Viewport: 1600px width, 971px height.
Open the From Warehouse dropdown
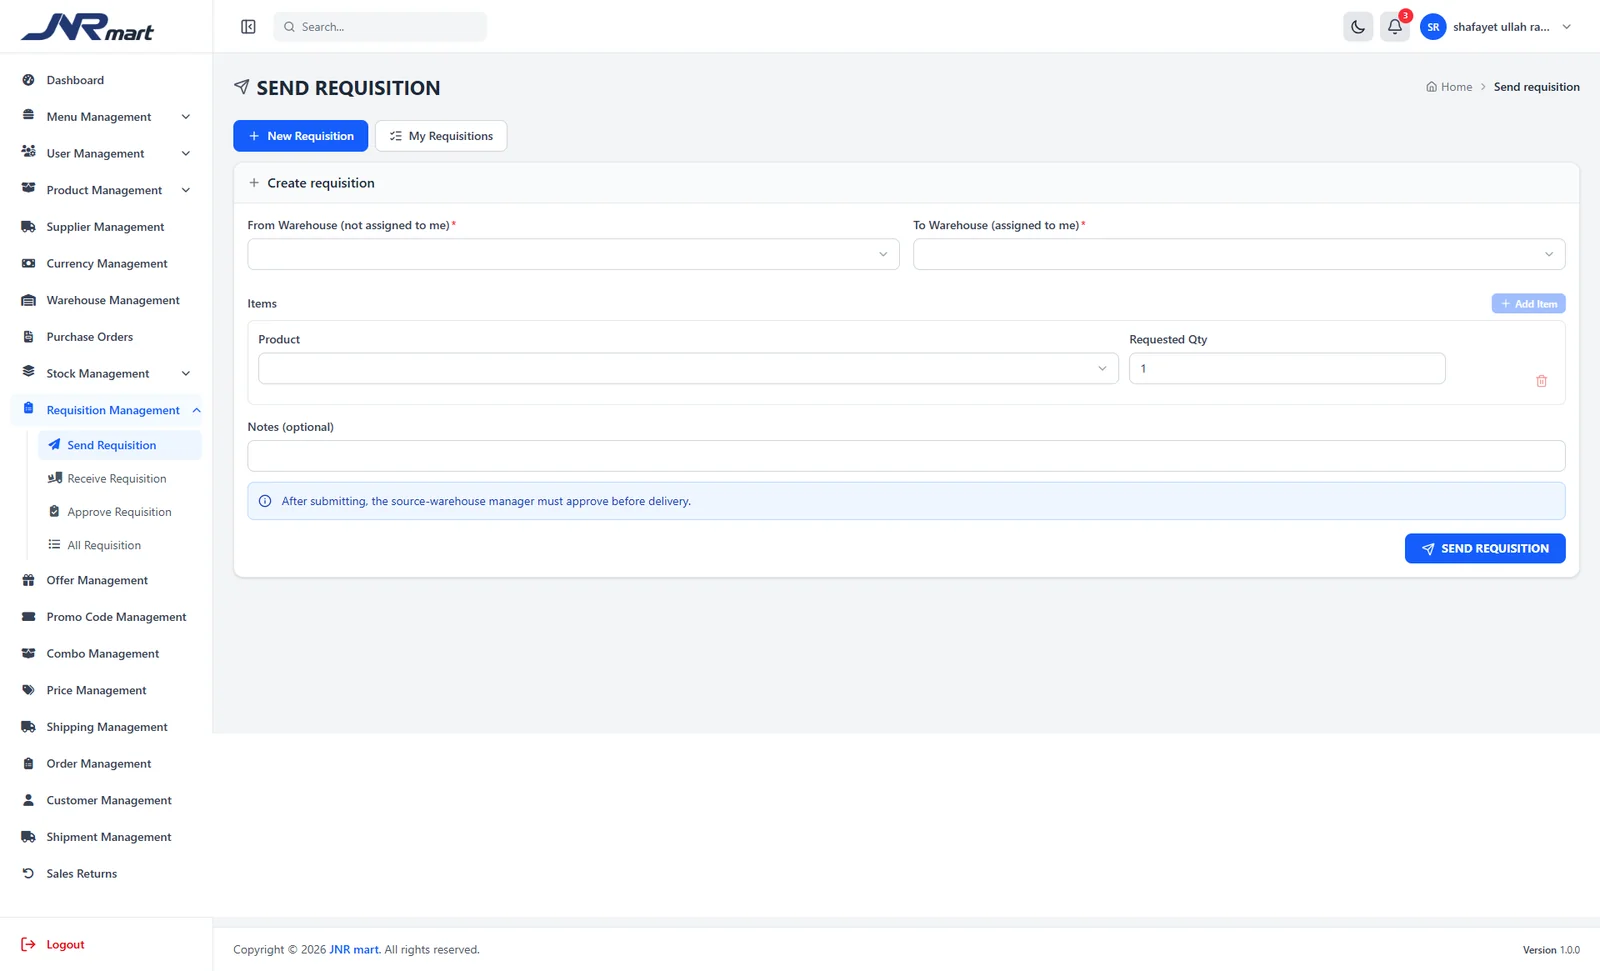tap(573, 254)
